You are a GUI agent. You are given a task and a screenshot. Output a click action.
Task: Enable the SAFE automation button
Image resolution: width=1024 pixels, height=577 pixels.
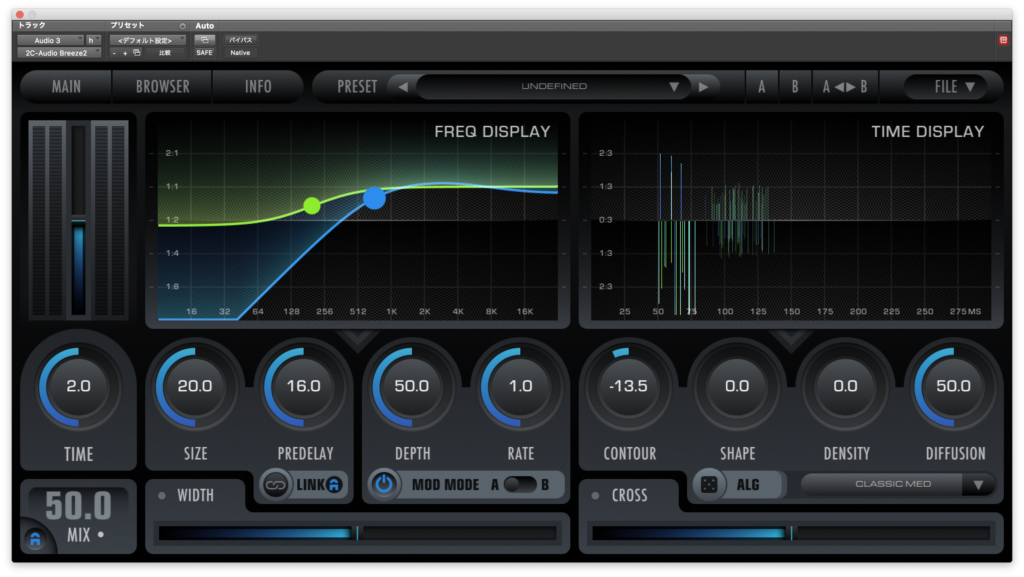coord(204,52)
